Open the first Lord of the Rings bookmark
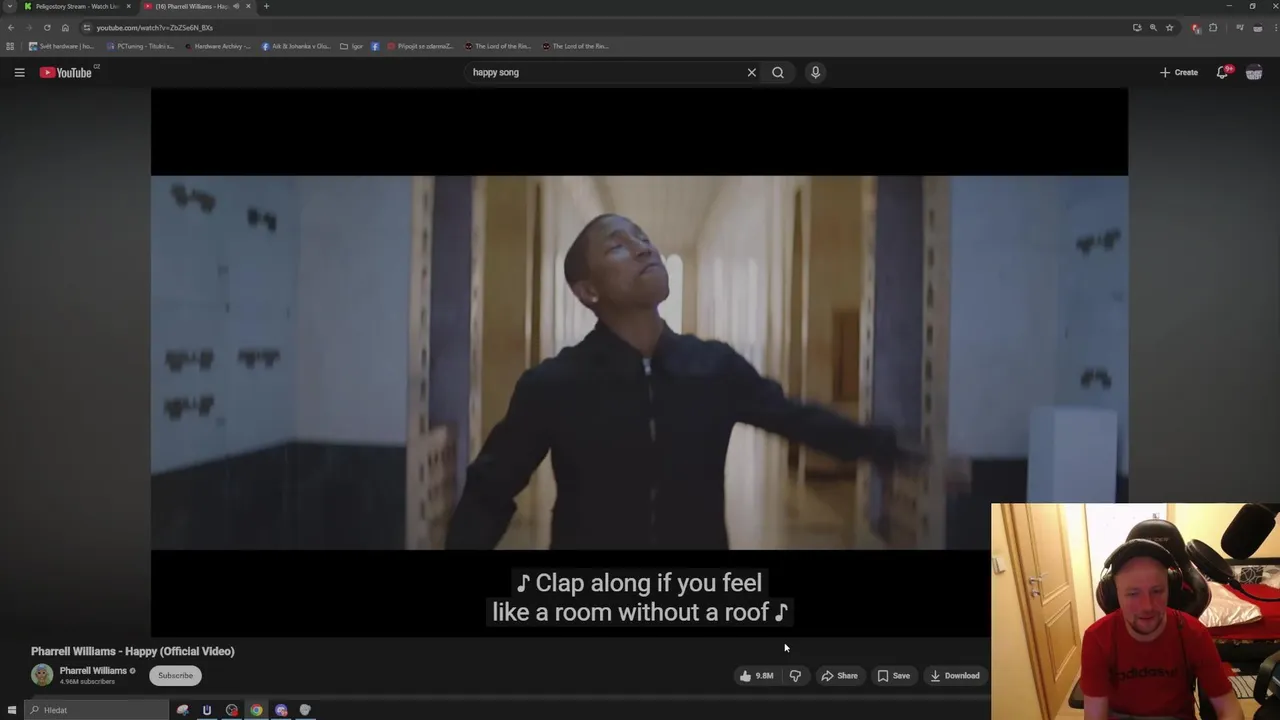Viewport: 1280px width, 720px height. pos(498,46)
